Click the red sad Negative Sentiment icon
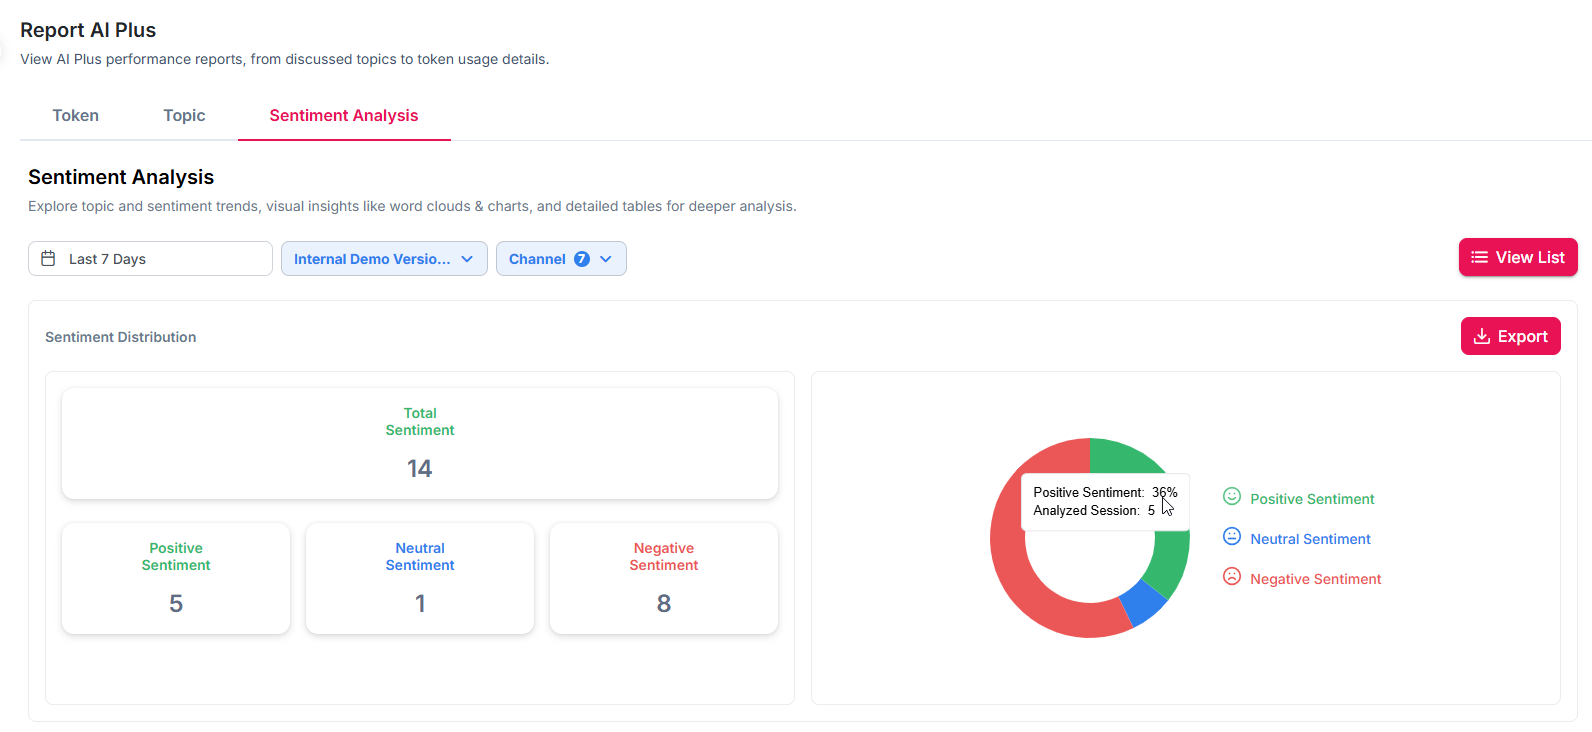Screen dimensions: 1592x732 (1232, 577)
